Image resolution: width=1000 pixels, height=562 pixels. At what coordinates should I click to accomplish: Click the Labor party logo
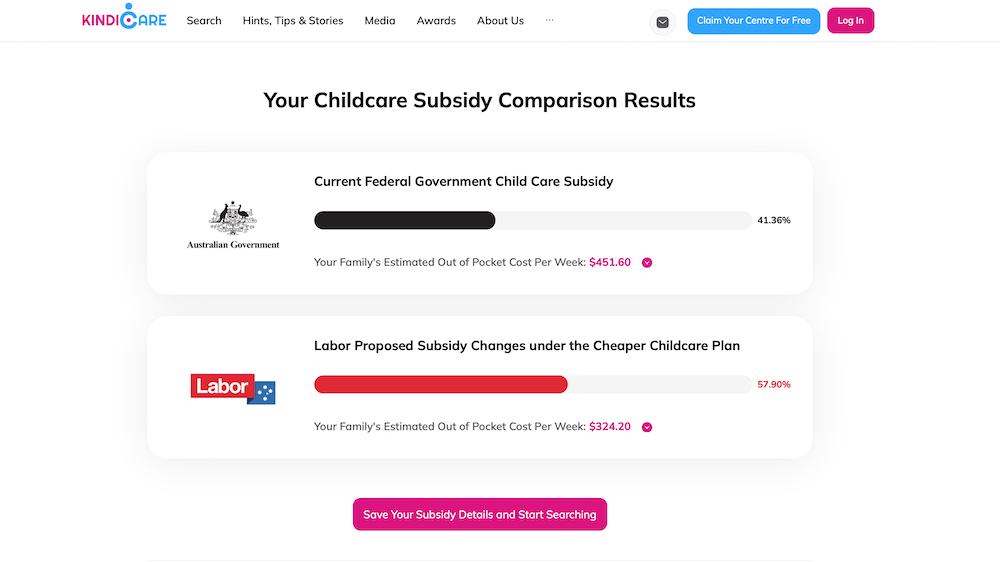click(233, 388)
